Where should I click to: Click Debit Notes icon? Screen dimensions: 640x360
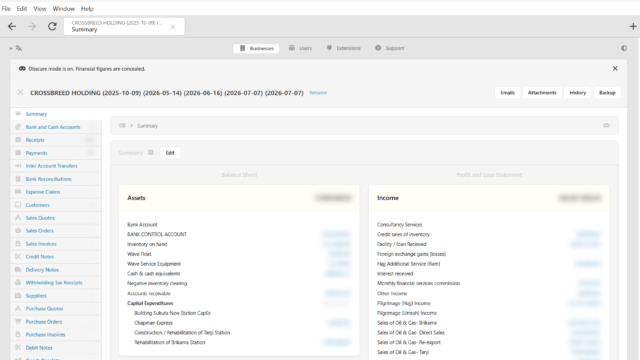pyautogui.click(x=18, y=348)
